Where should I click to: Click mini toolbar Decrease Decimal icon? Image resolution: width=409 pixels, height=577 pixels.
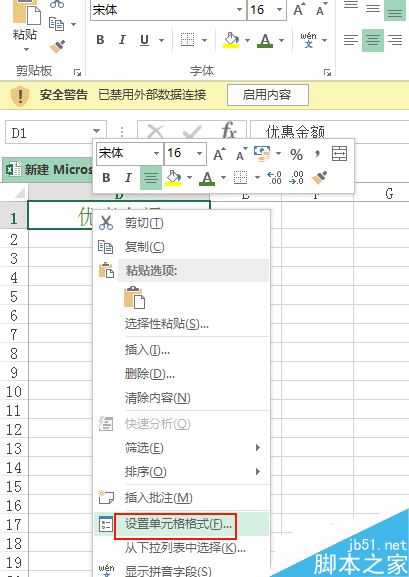coord(296,178)
